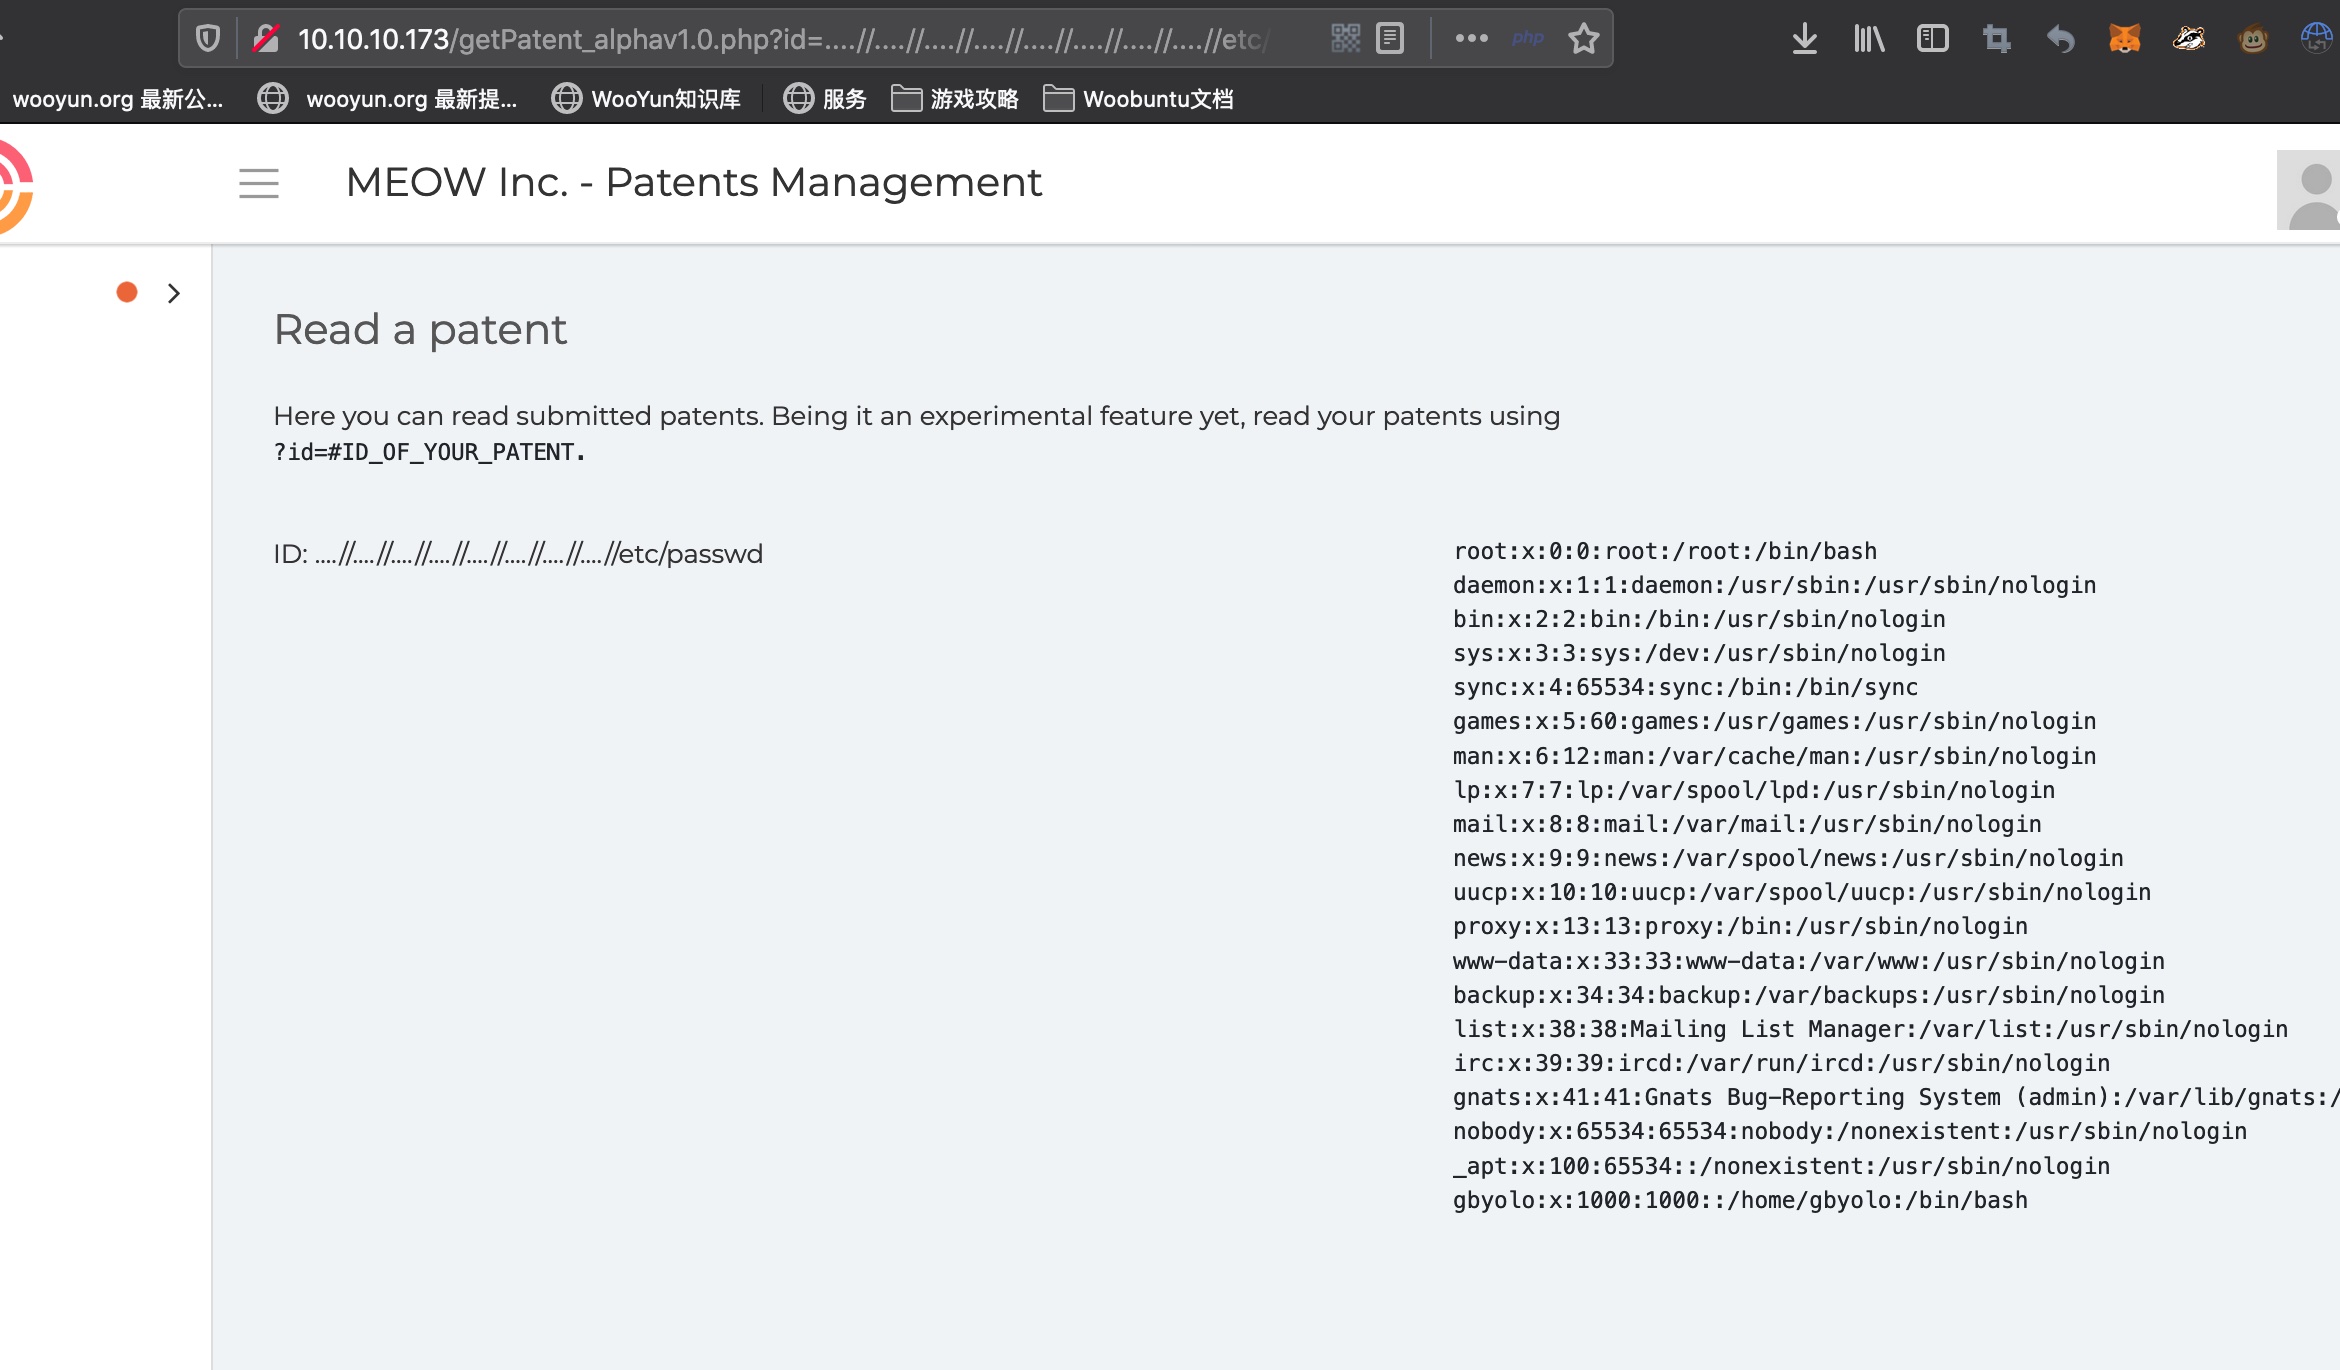The width and height of the screenshot is (2340, 1370).
Task: Expand the sidebar item chevron arrow
Action: pyautogui.click(x=174, y=293)
